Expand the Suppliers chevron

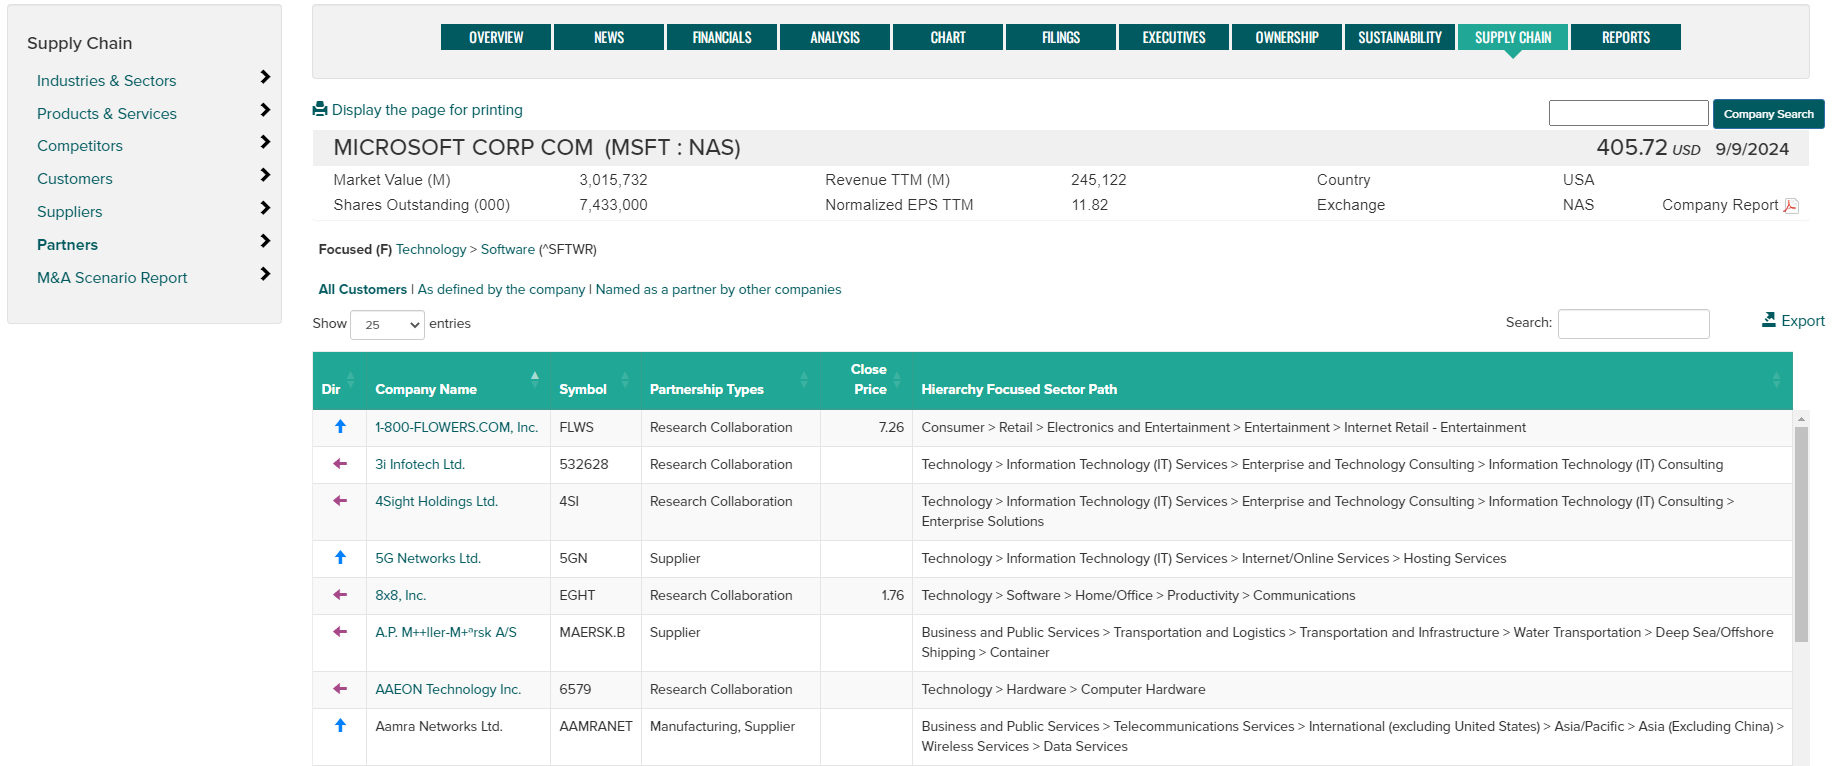tap(265, 208)
